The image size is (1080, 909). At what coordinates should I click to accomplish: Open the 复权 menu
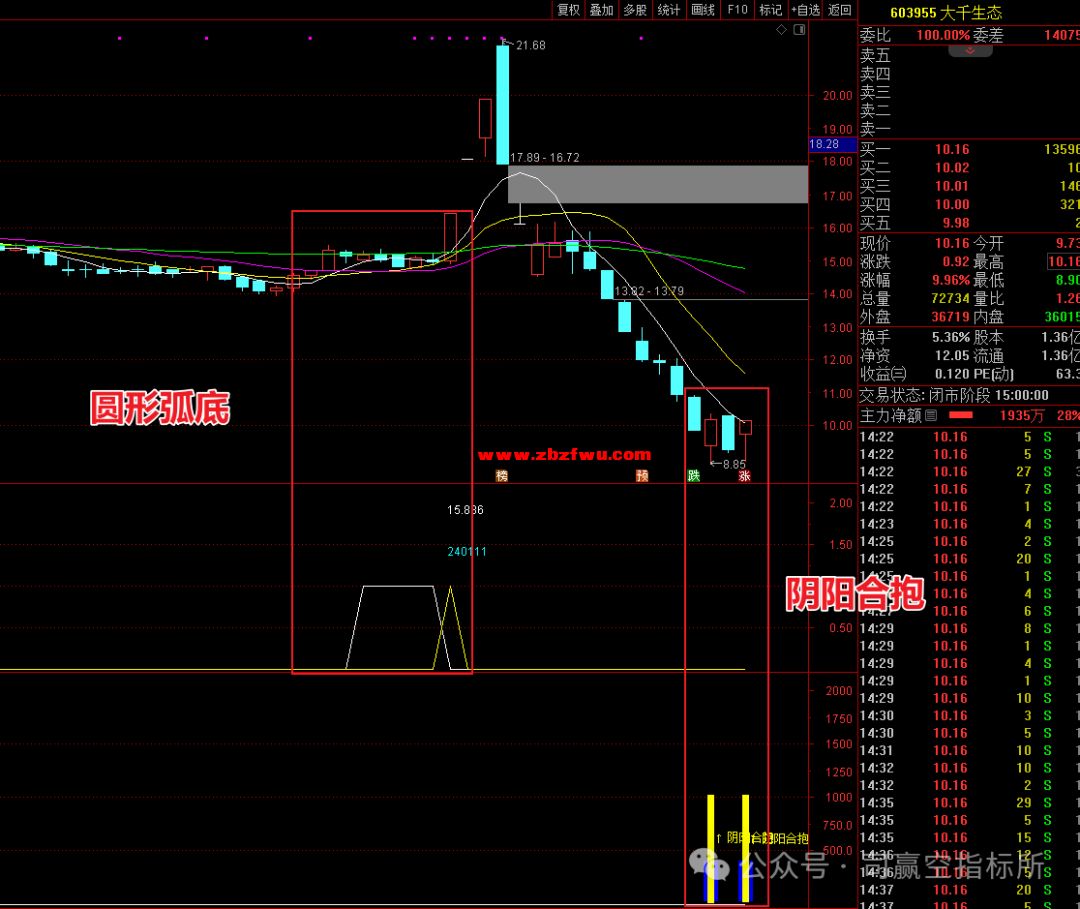[x=568, y=10]
